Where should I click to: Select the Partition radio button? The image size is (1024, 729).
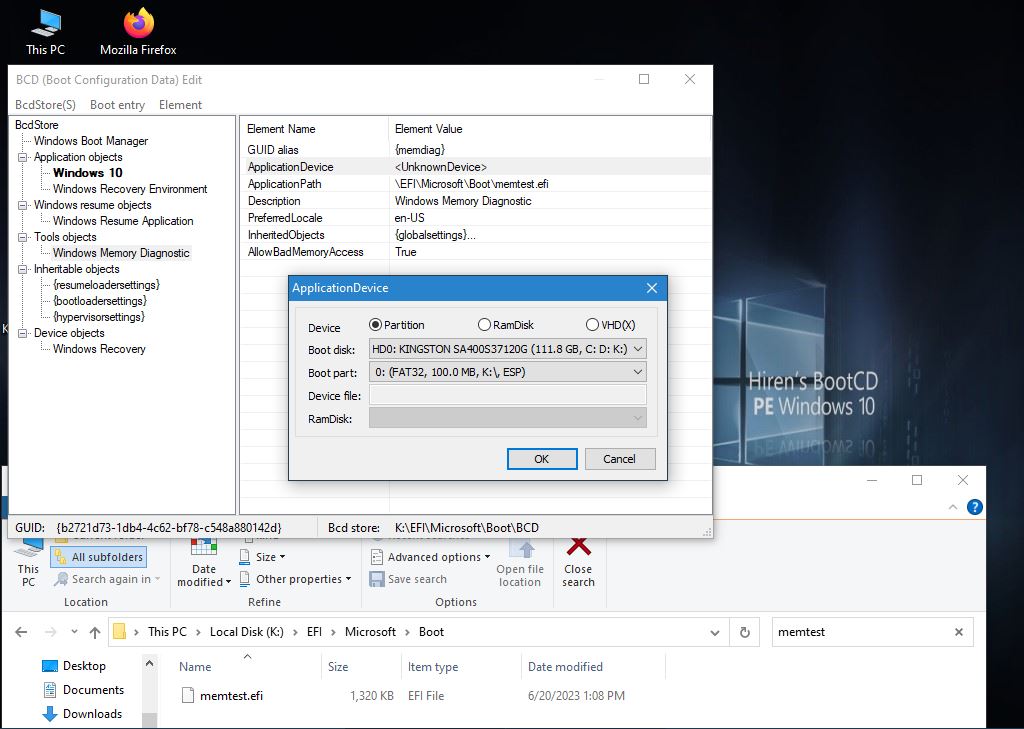coord(376,325)
